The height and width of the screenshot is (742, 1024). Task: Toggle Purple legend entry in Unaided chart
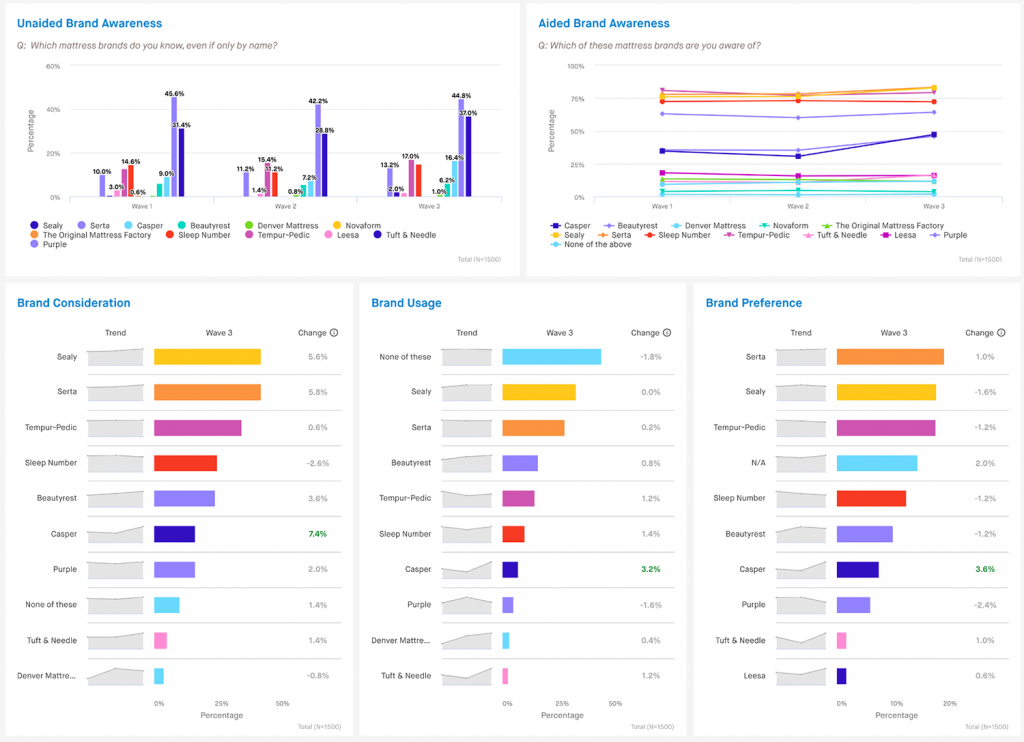click(48, 244)
